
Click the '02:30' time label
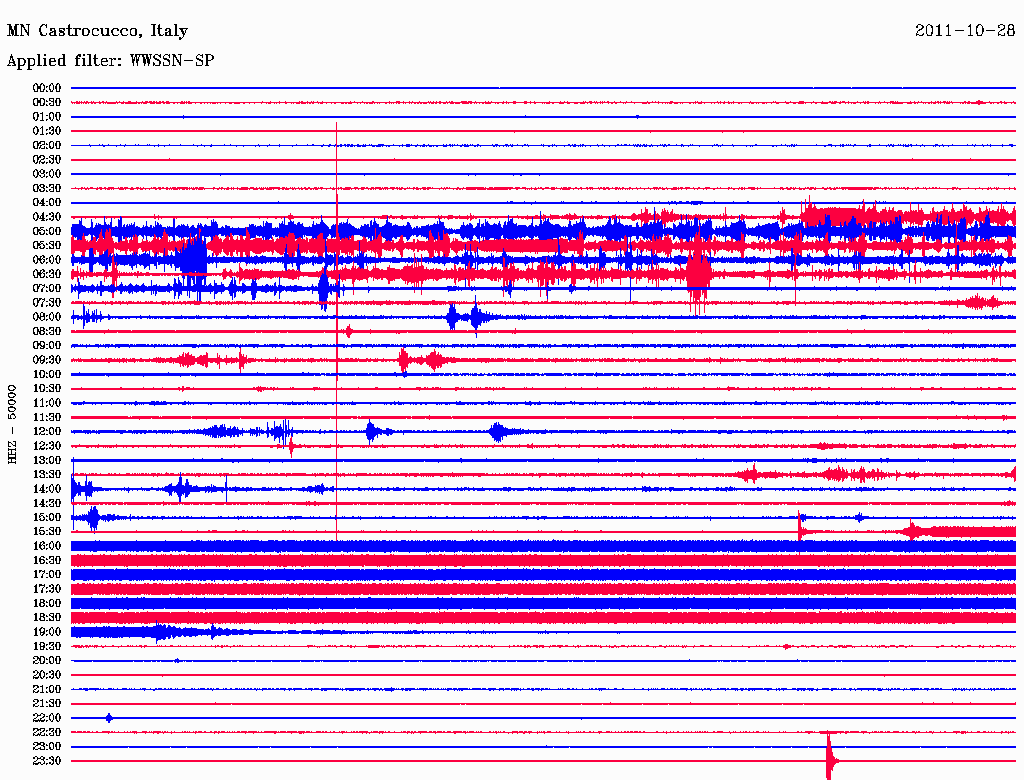click(47, 159)
